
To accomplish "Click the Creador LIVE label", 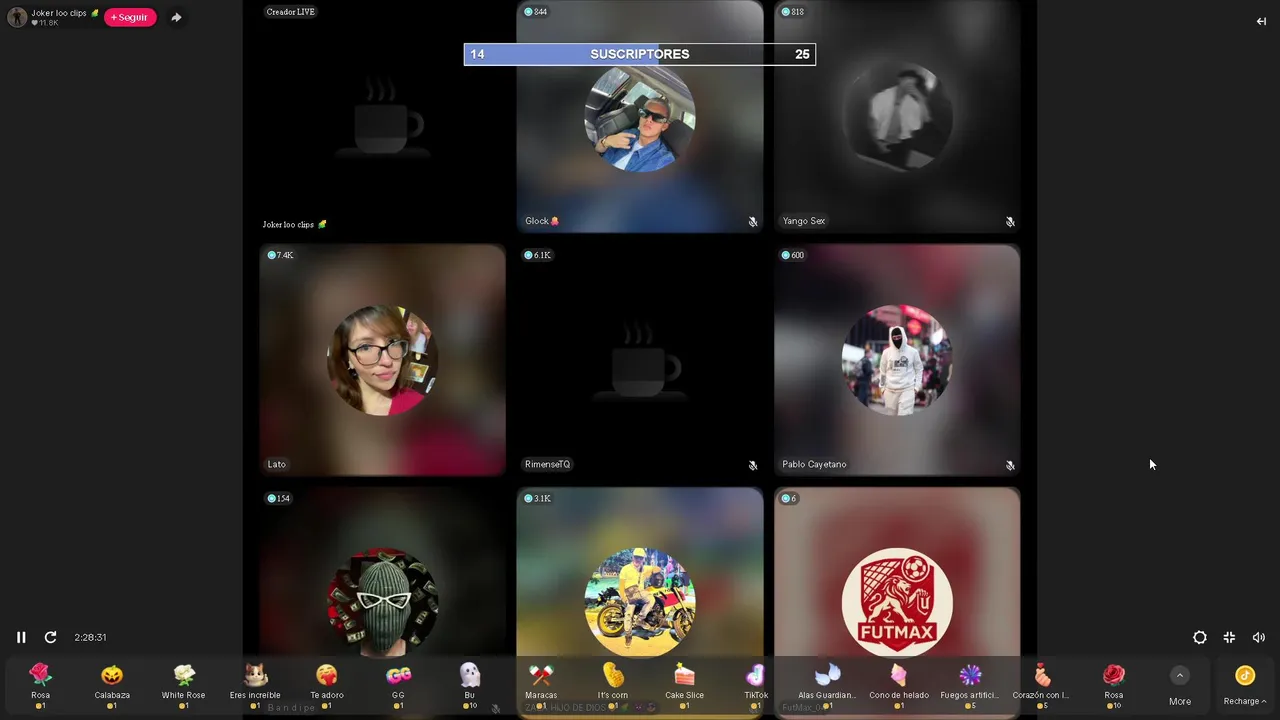I will pyautogui.click(x=291, y=12).
